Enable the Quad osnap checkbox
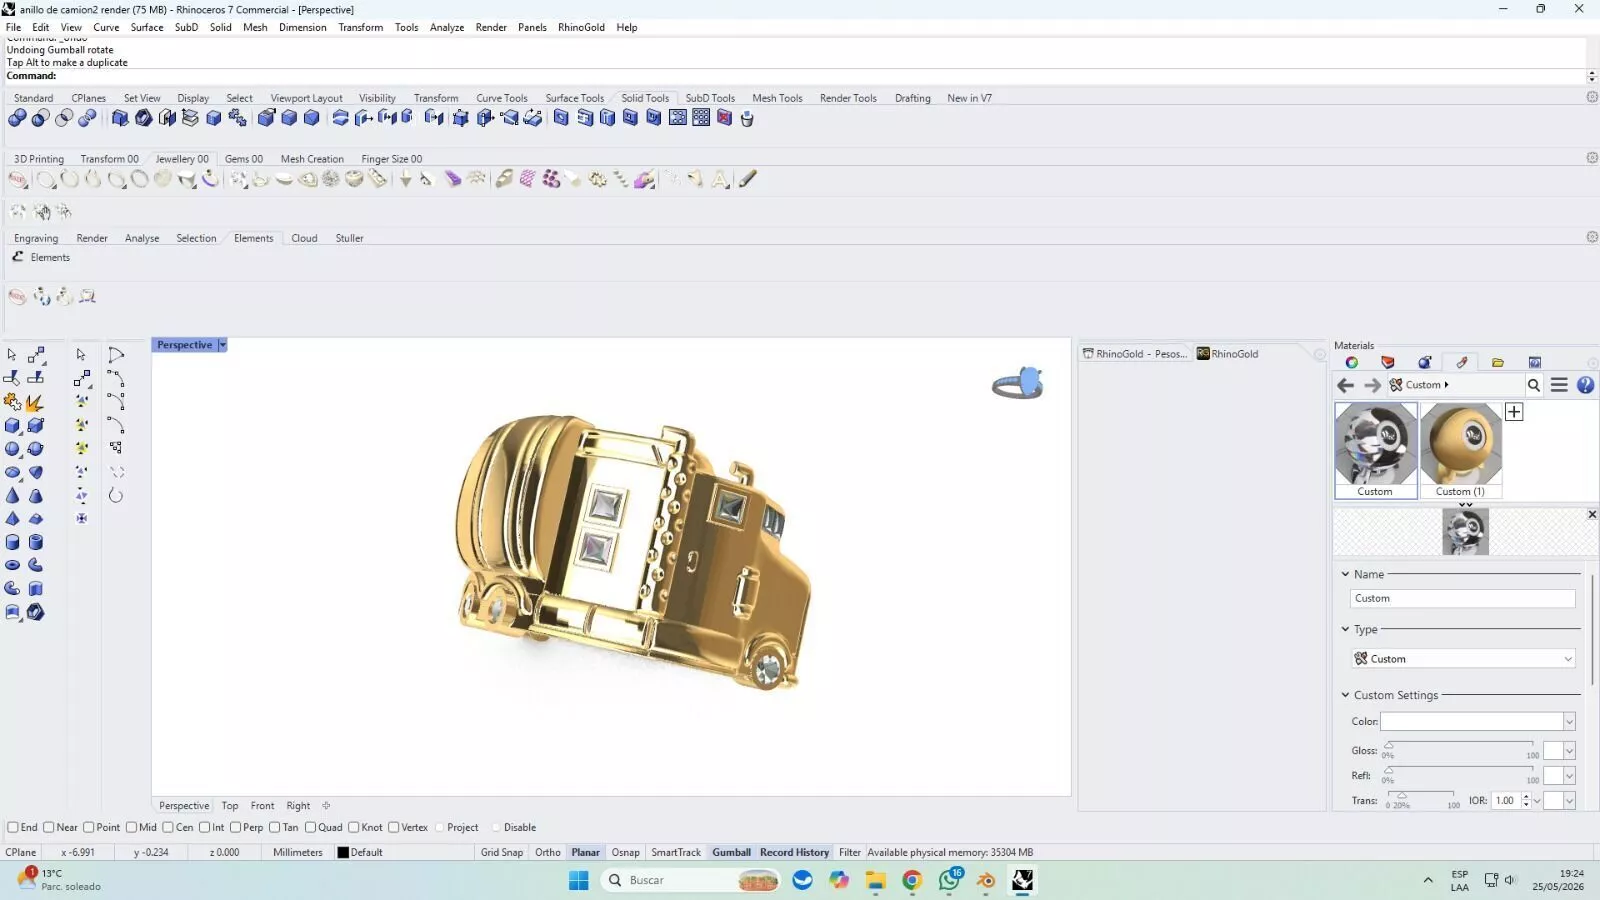1600x900 pixels. point(311,827)
